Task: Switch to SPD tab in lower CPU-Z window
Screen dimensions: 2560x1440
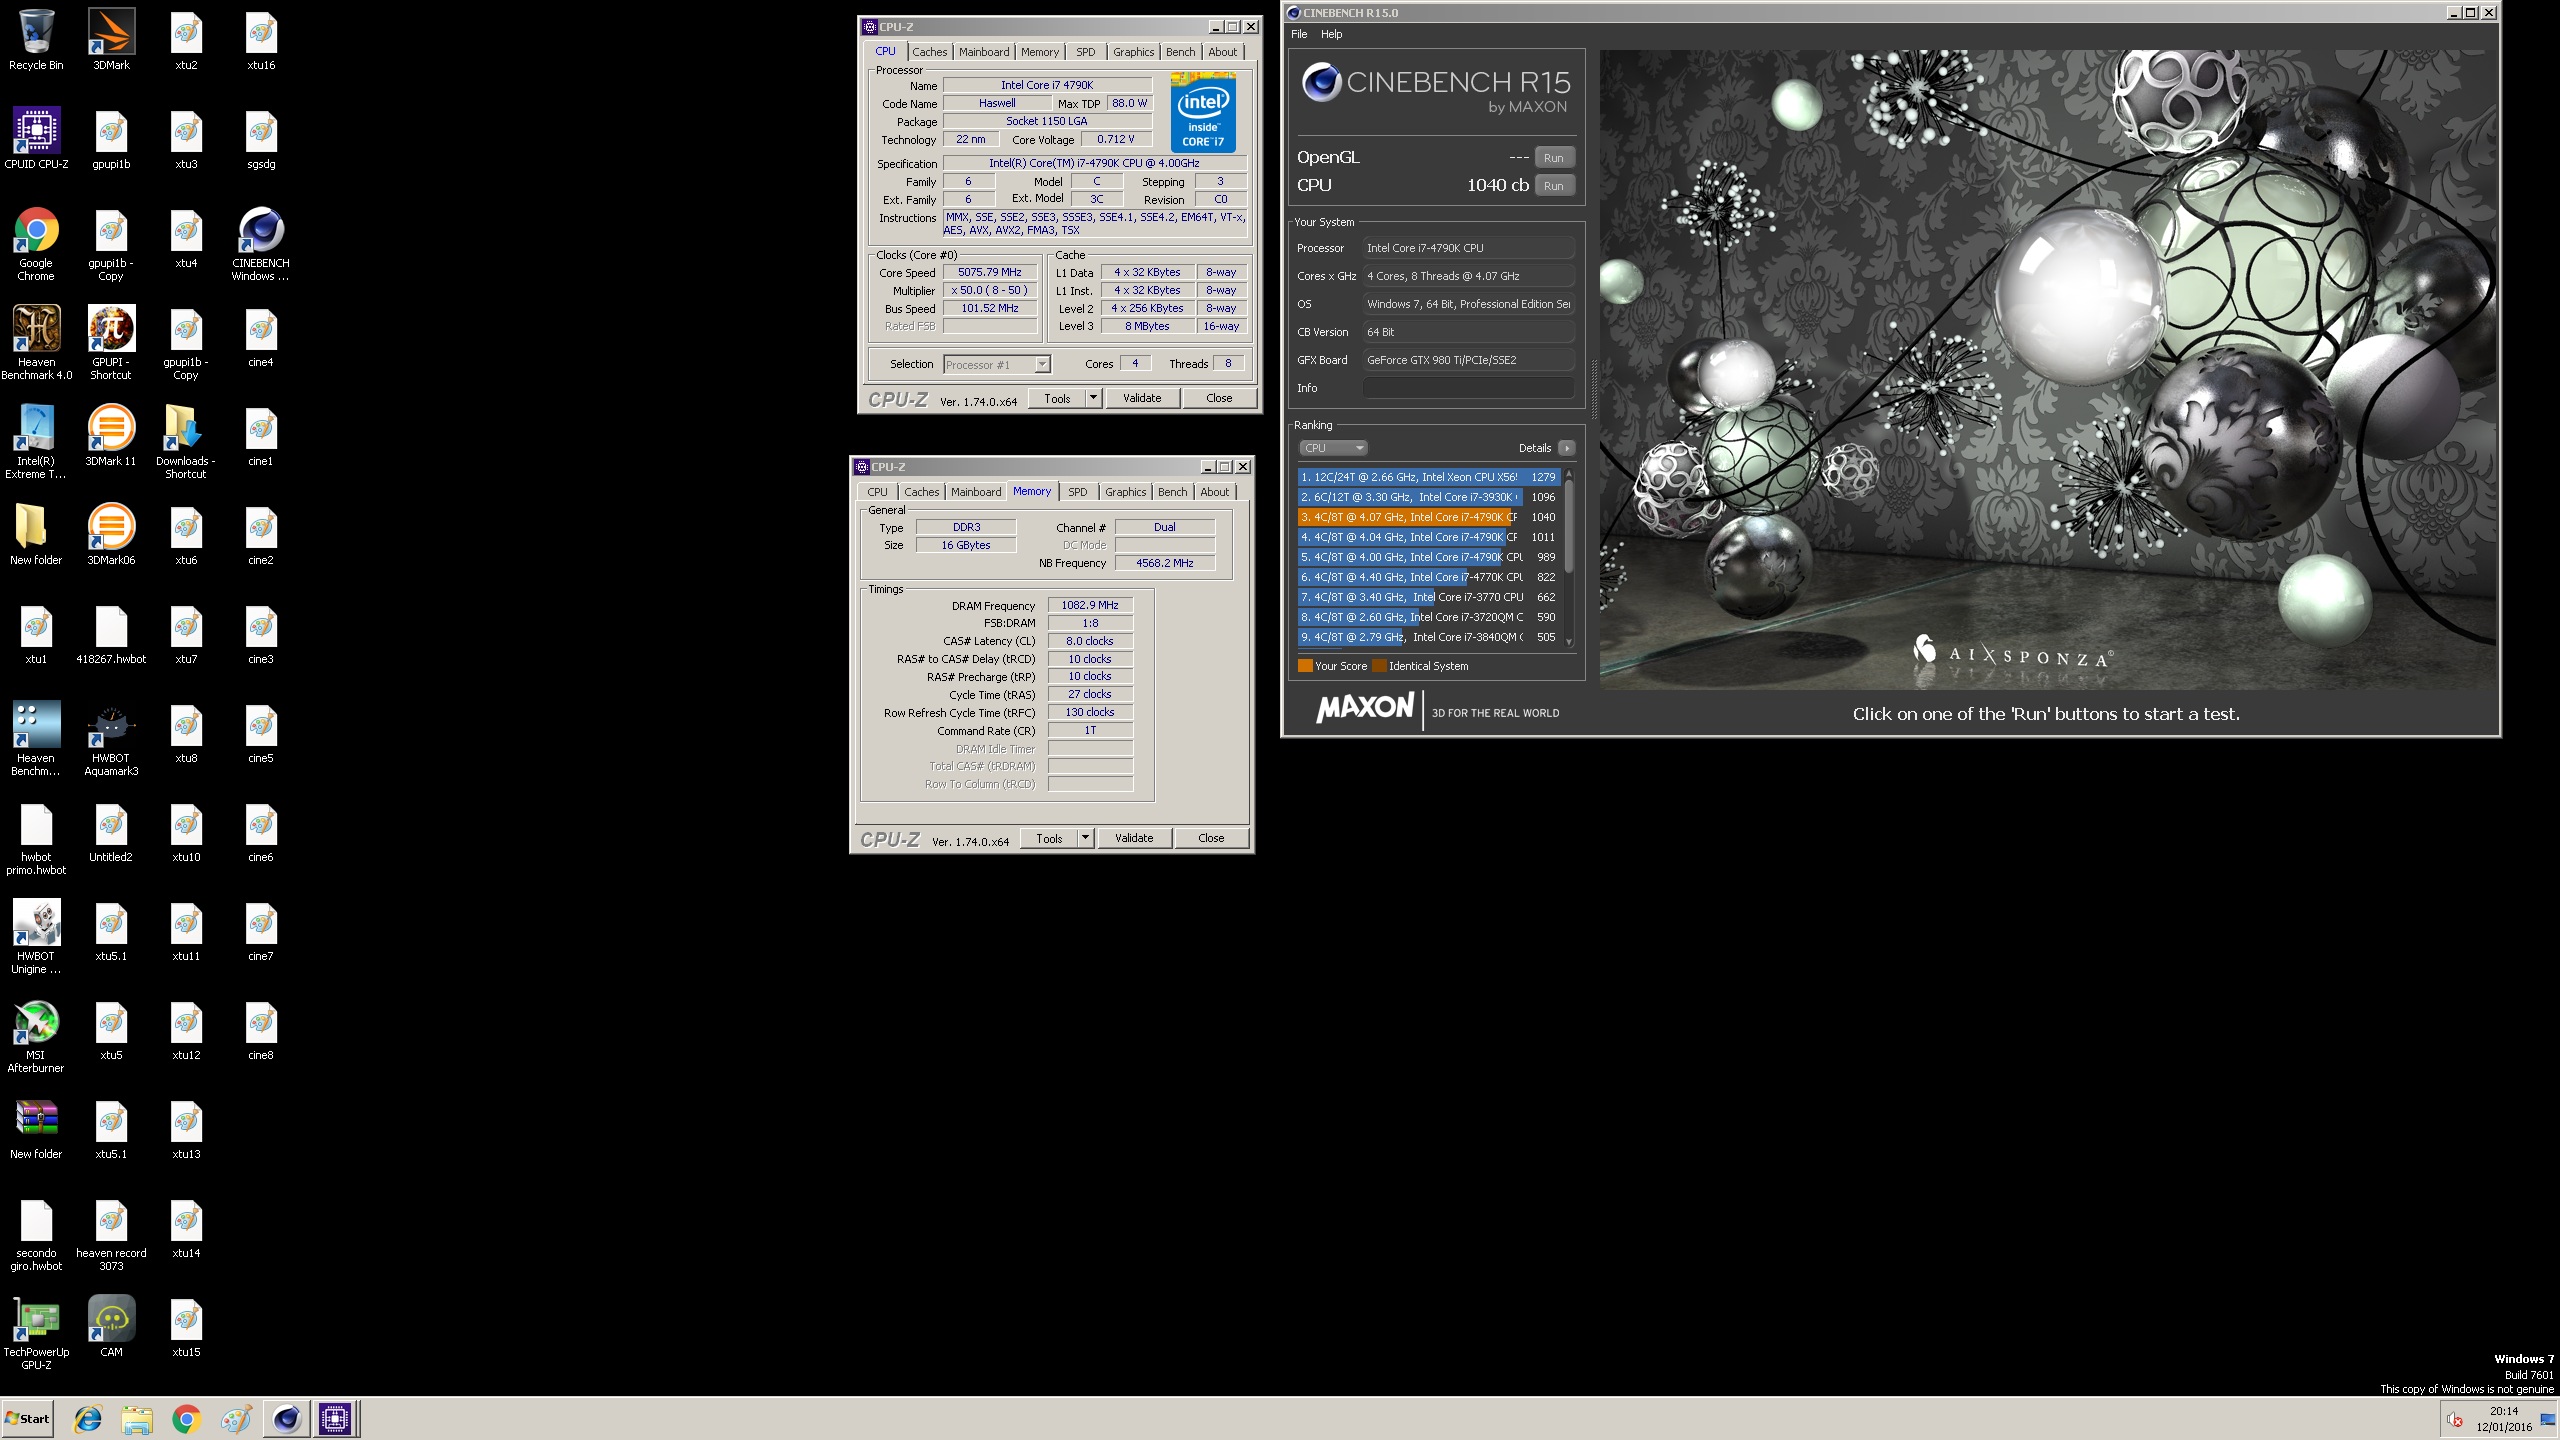Action: [1077, 492]
